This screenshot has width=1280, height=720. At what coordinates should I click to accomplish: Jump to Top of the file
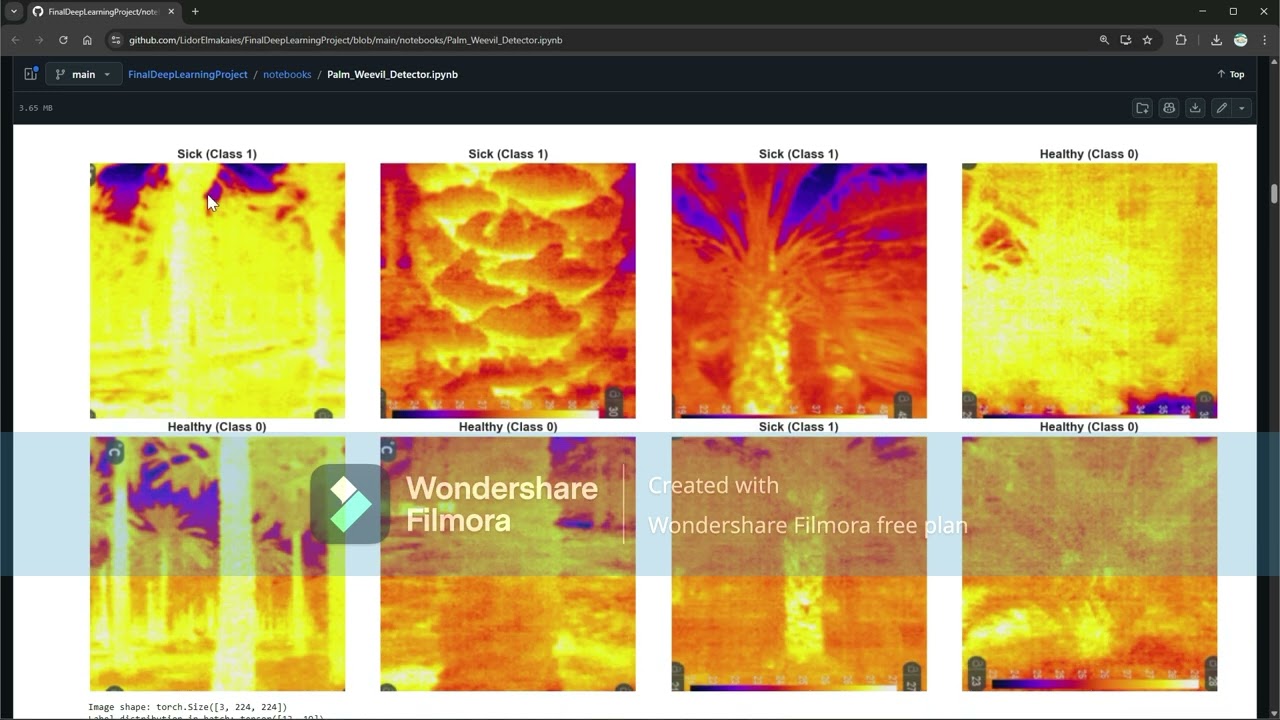tap(1231, 74)
